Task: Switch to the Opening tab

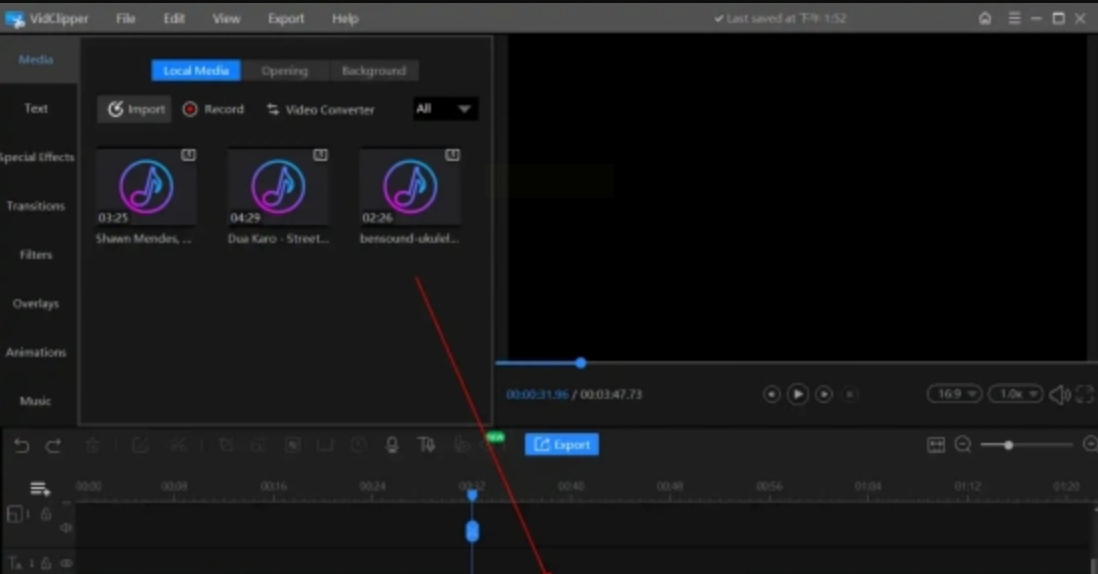Action: point(285,71)
